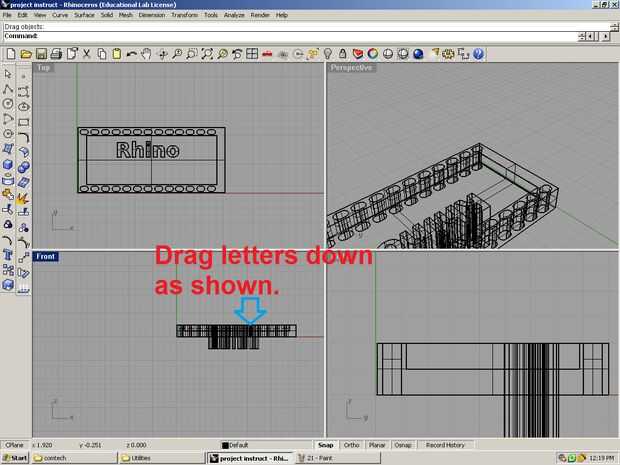The height and width of the screenshot is (465, 620).
Task: Select the Fillet curve tool in sidebar
Action: 24,137
